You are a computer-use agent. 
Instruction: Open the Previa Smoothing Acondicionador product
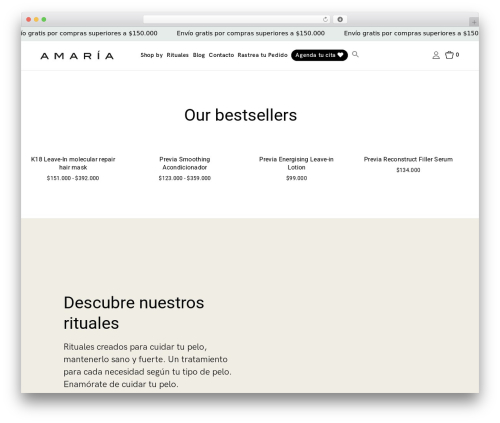click(185, 163)
